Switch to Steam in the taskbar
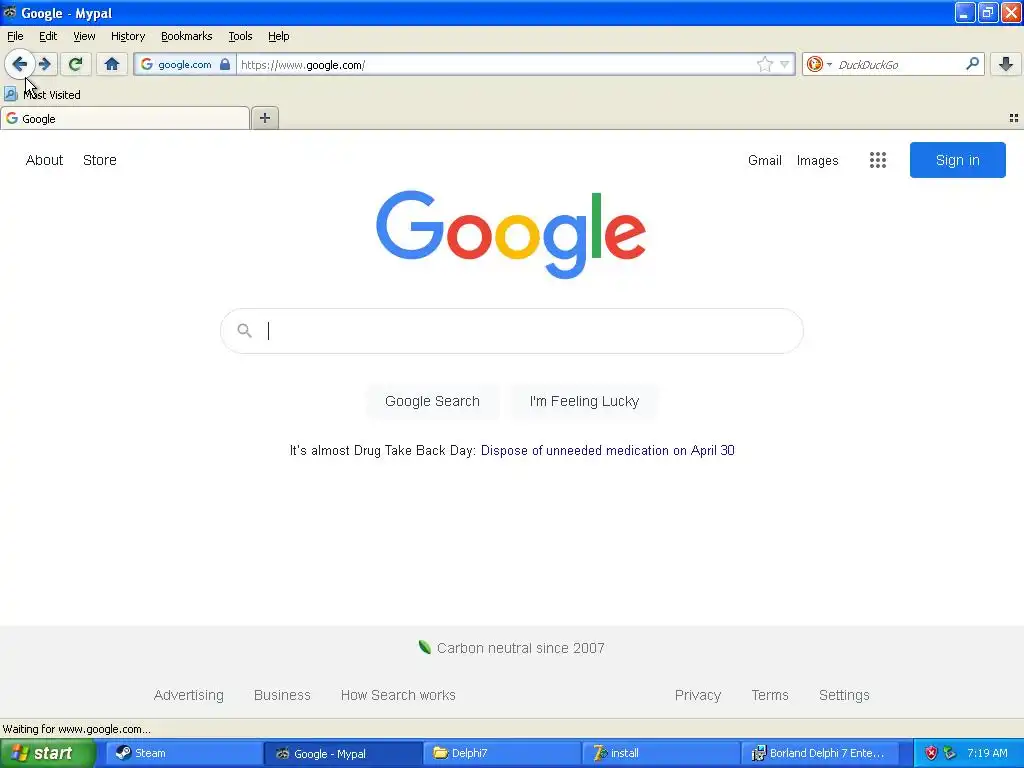1024x768 pixels. pyautogui.click(x=185, y=753)
